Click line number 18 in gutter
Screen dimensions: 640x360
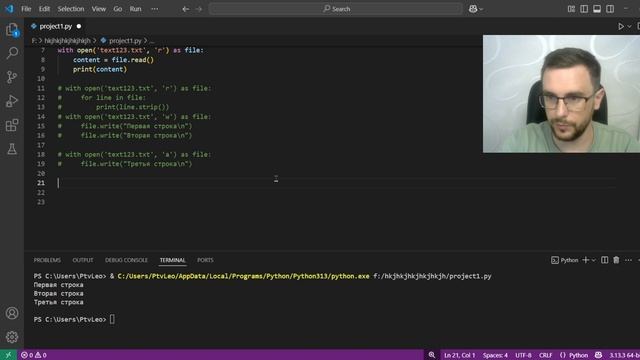[x=41, y=154]
